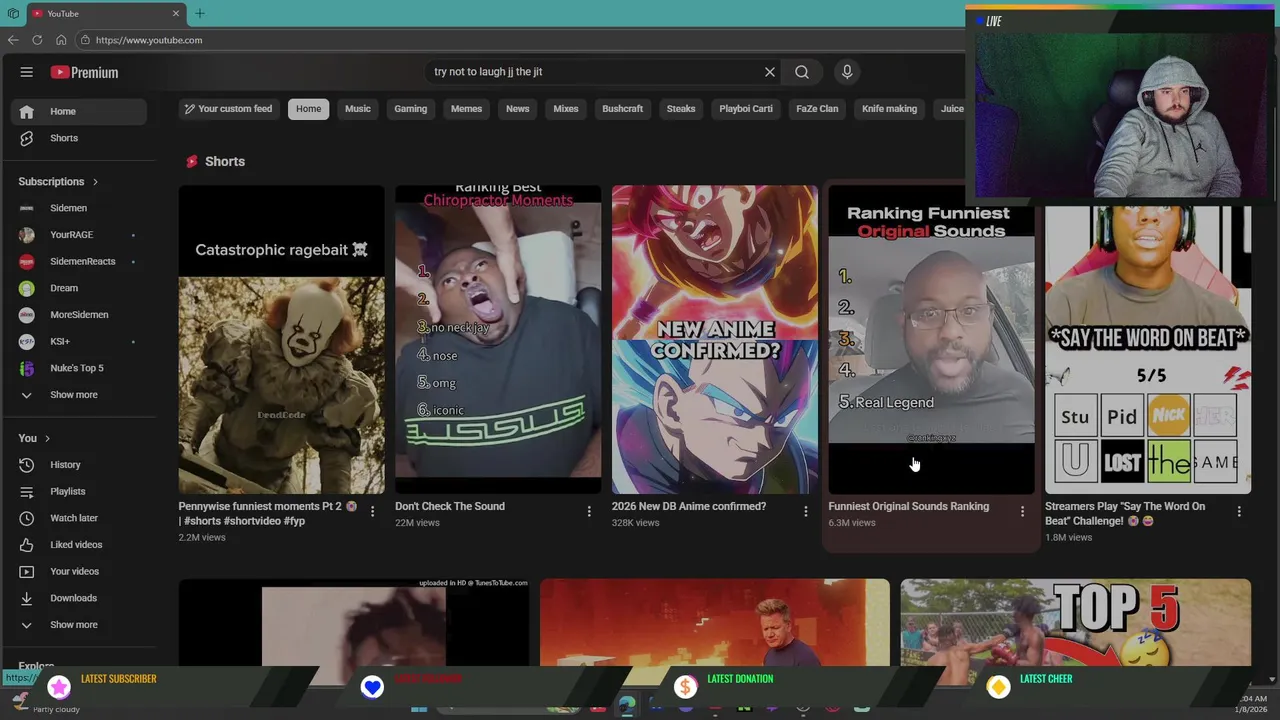1280x720 pixels.
Task: Open Liked videos
Action: tap(78, 545)
